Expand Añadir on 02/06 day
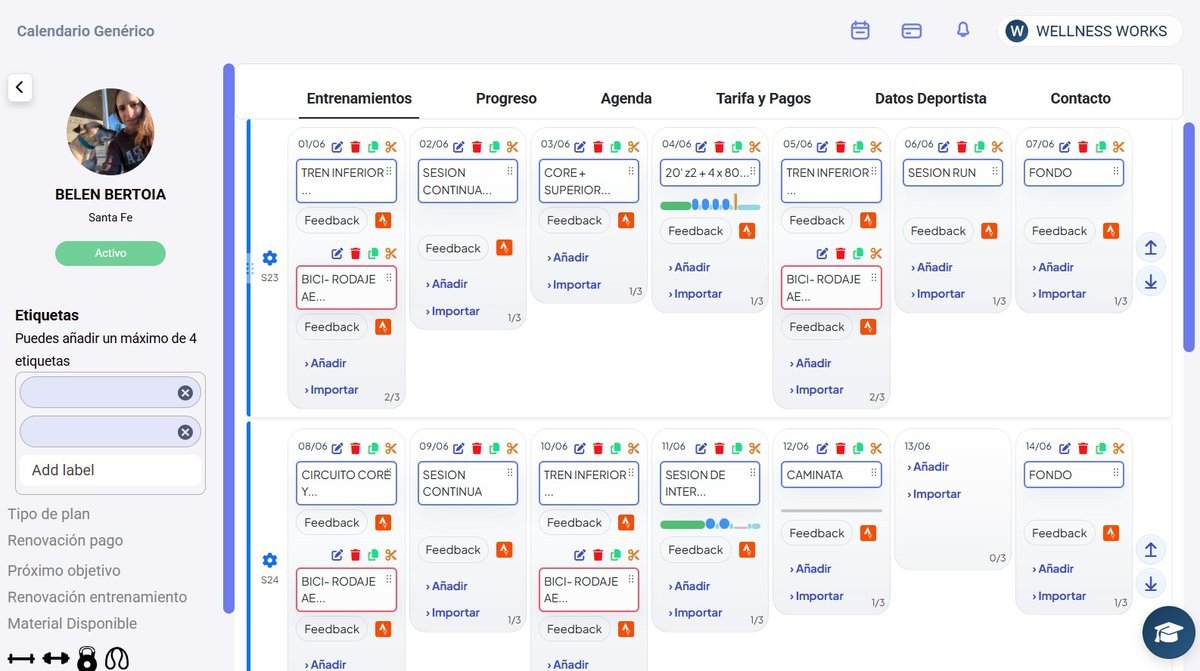The image size is (1200, 671). pyautogui.click(x=446, y=284)
